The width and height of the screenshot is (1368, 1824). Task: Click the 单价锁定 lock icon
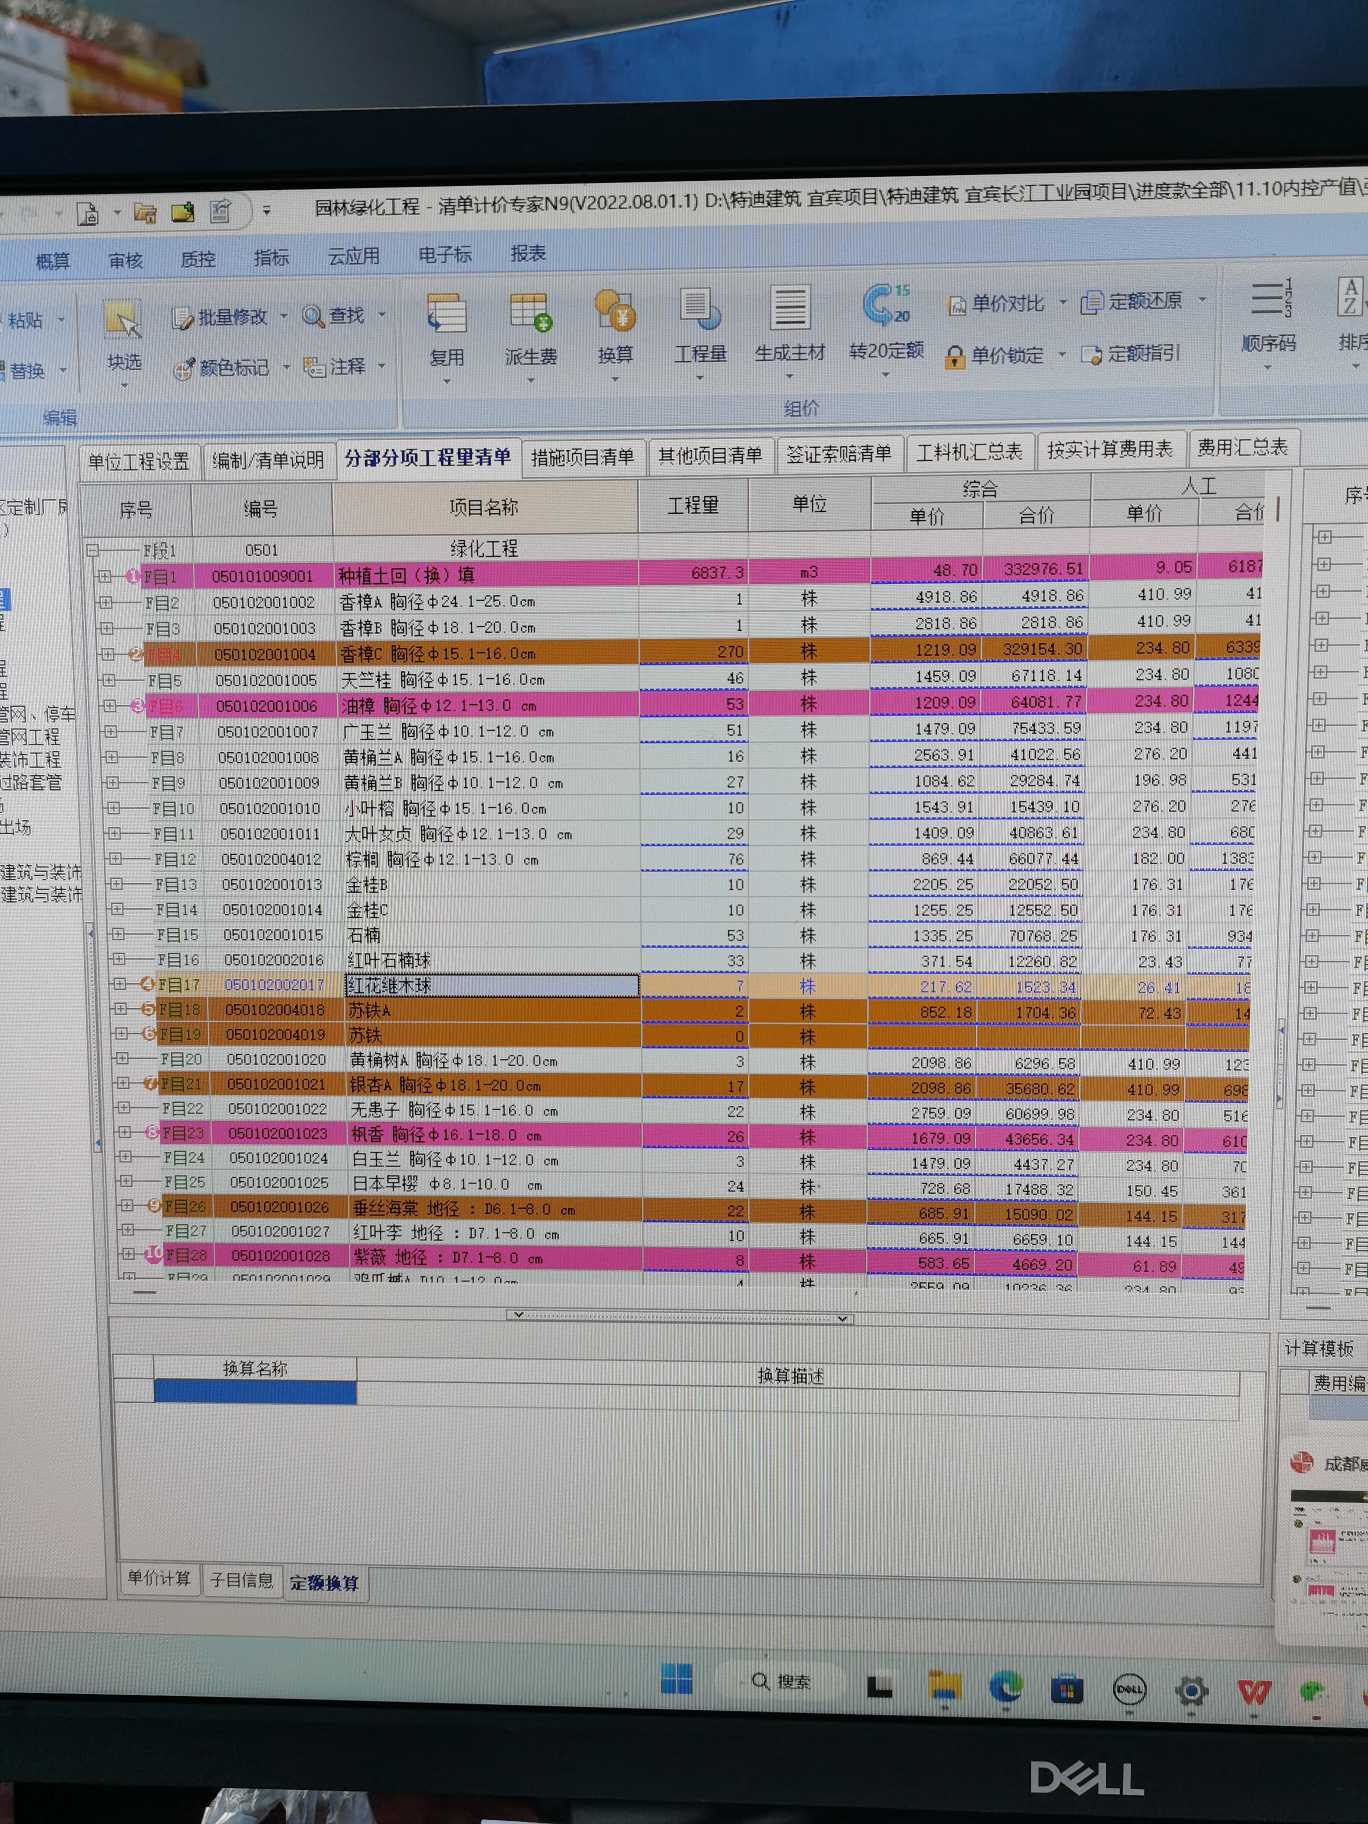coord(955,356)
